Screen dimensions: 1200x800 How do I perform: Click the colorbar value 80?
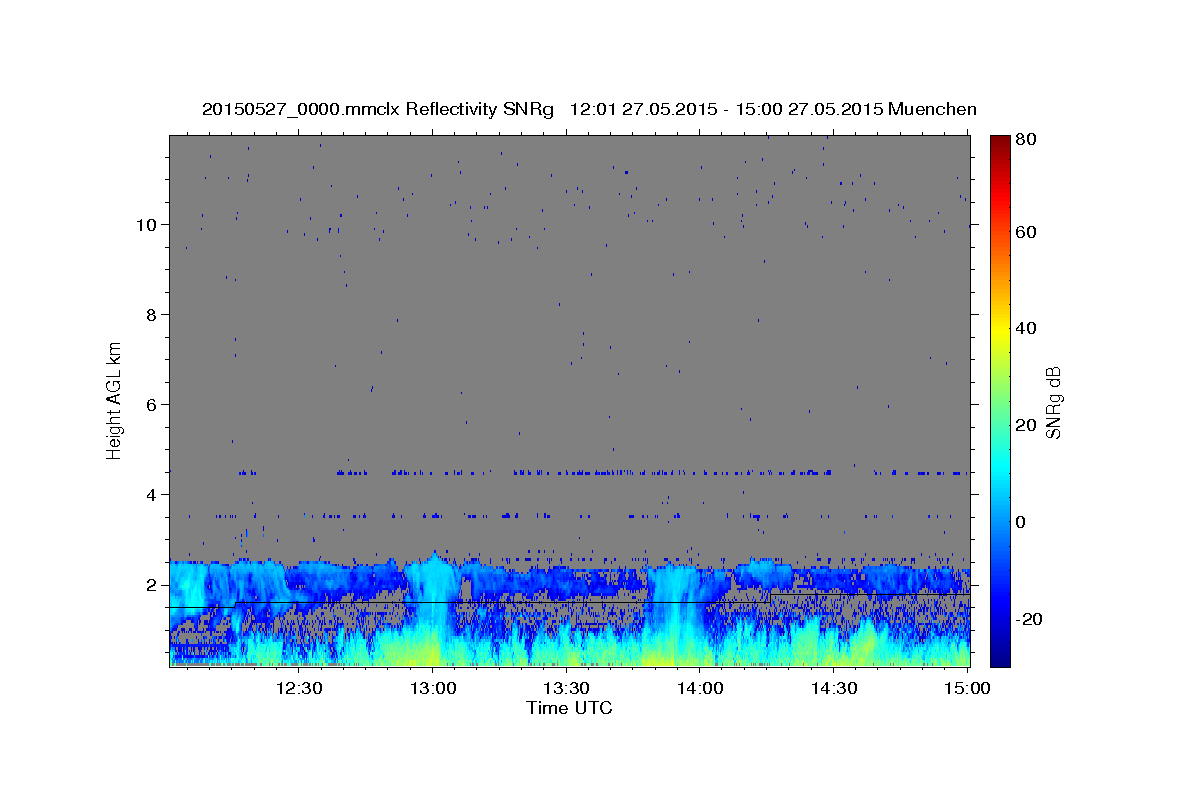(1025, 139)
